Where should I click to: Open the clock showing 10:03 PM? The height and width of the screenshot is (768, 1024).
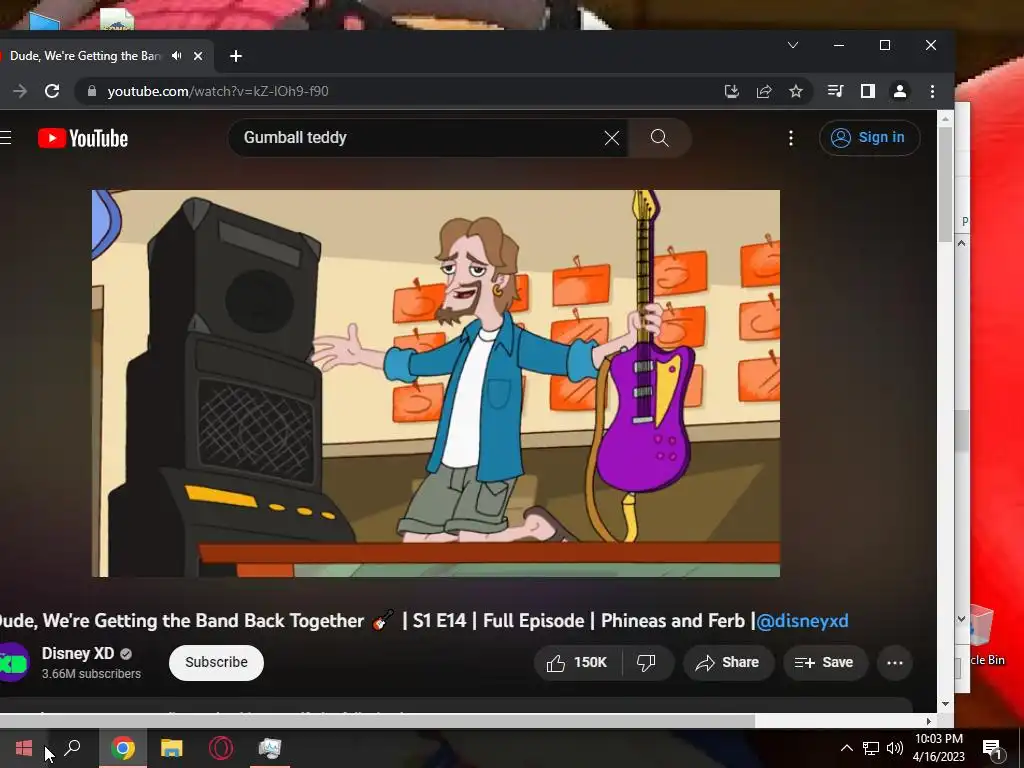tap(938, 748)
